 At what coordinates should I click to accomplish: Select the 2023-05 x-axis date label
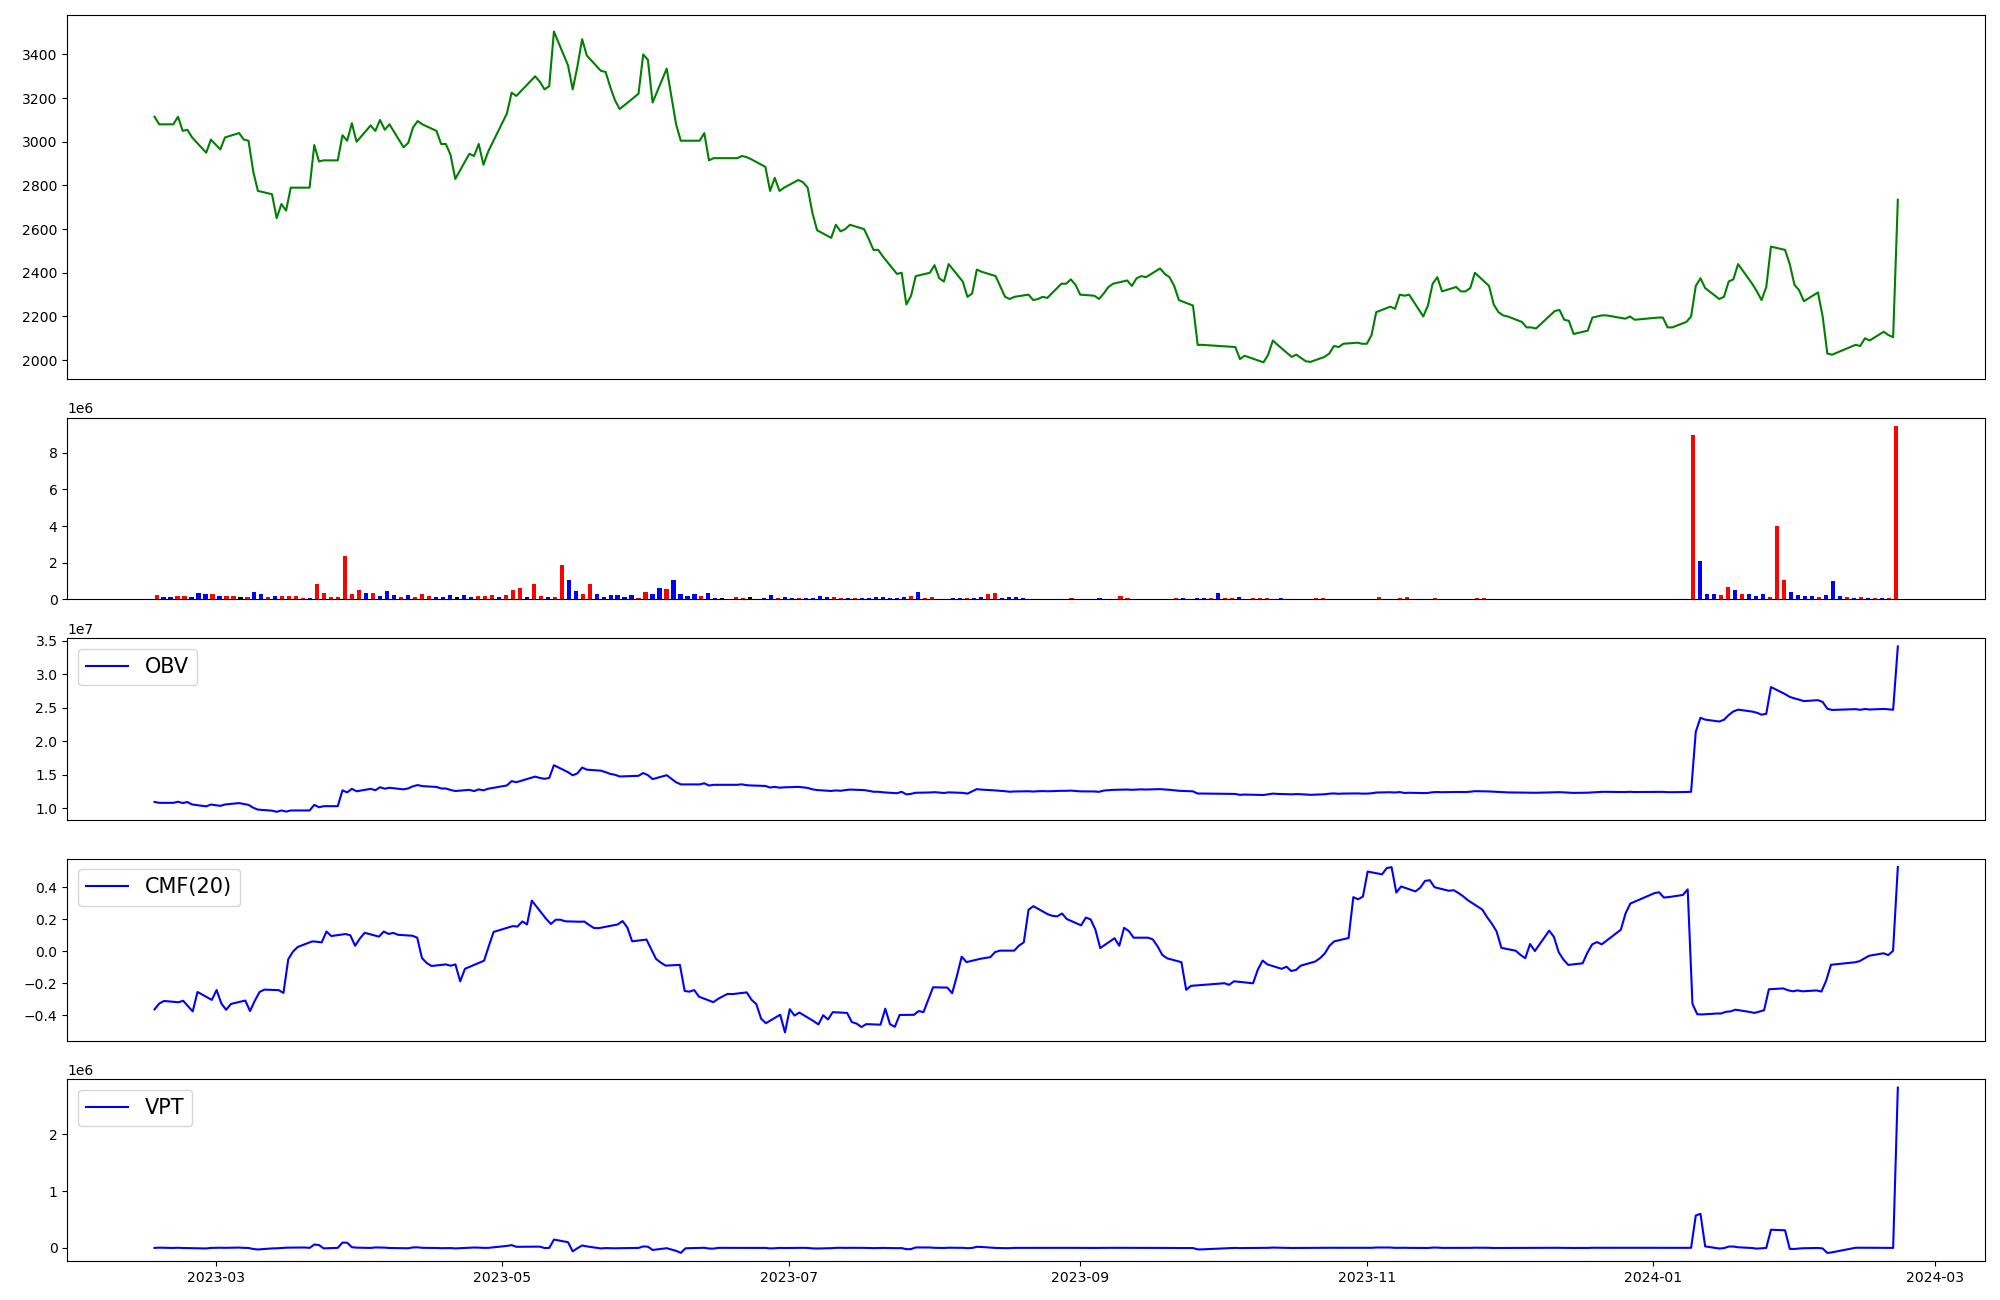click(x=502, y=1277)
